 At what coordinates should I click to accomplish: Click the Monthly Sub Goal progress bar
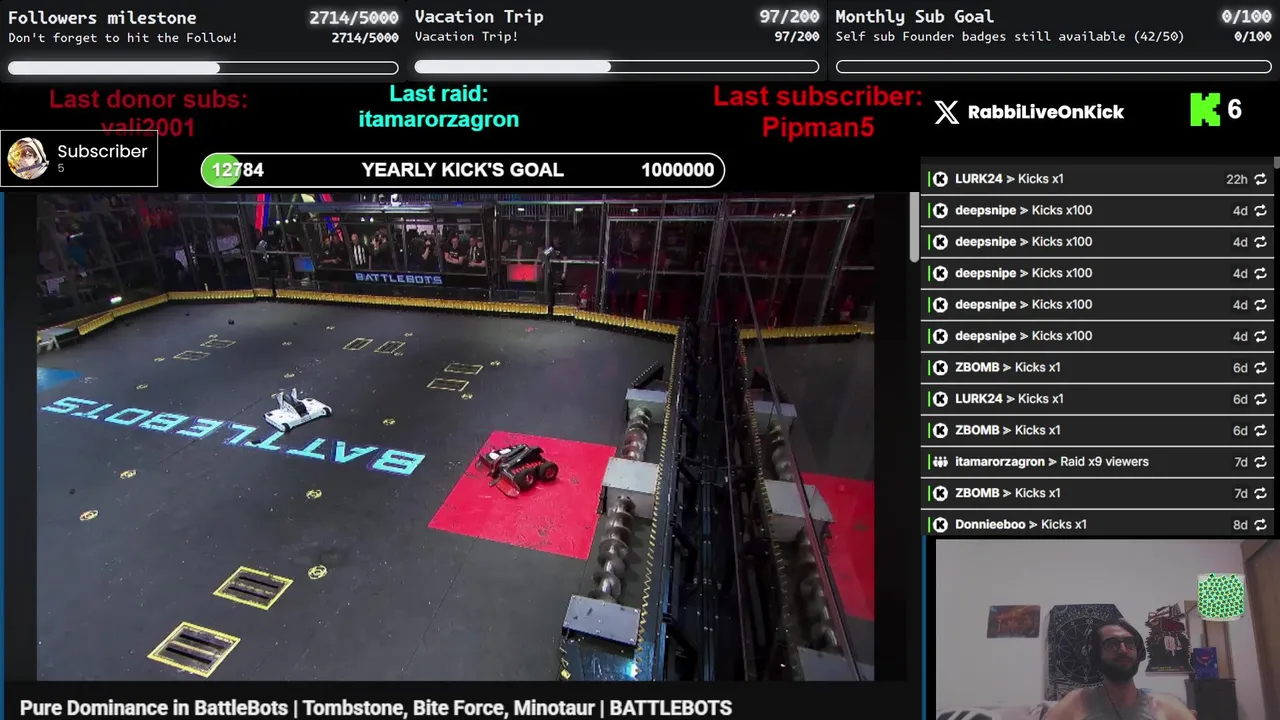[x=1054, y=67]
